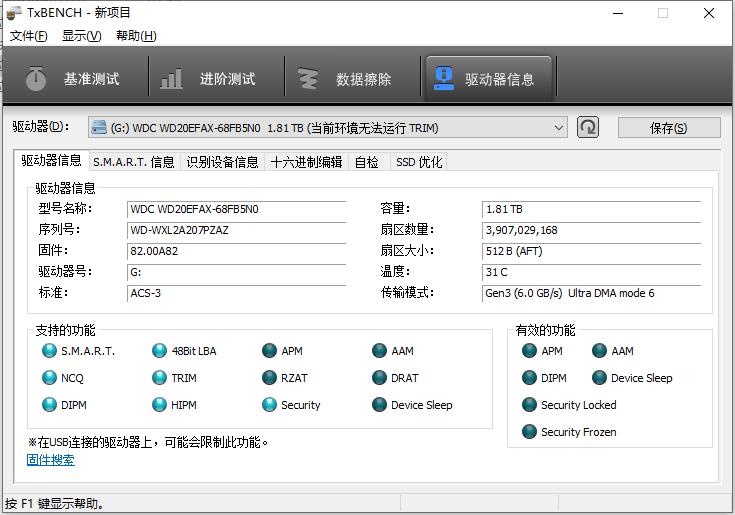Image resolution: width=735 pixels, height=515 pixels.
Task: Click the 固件 field showing 82.00A82
Action: coord(236,252)
